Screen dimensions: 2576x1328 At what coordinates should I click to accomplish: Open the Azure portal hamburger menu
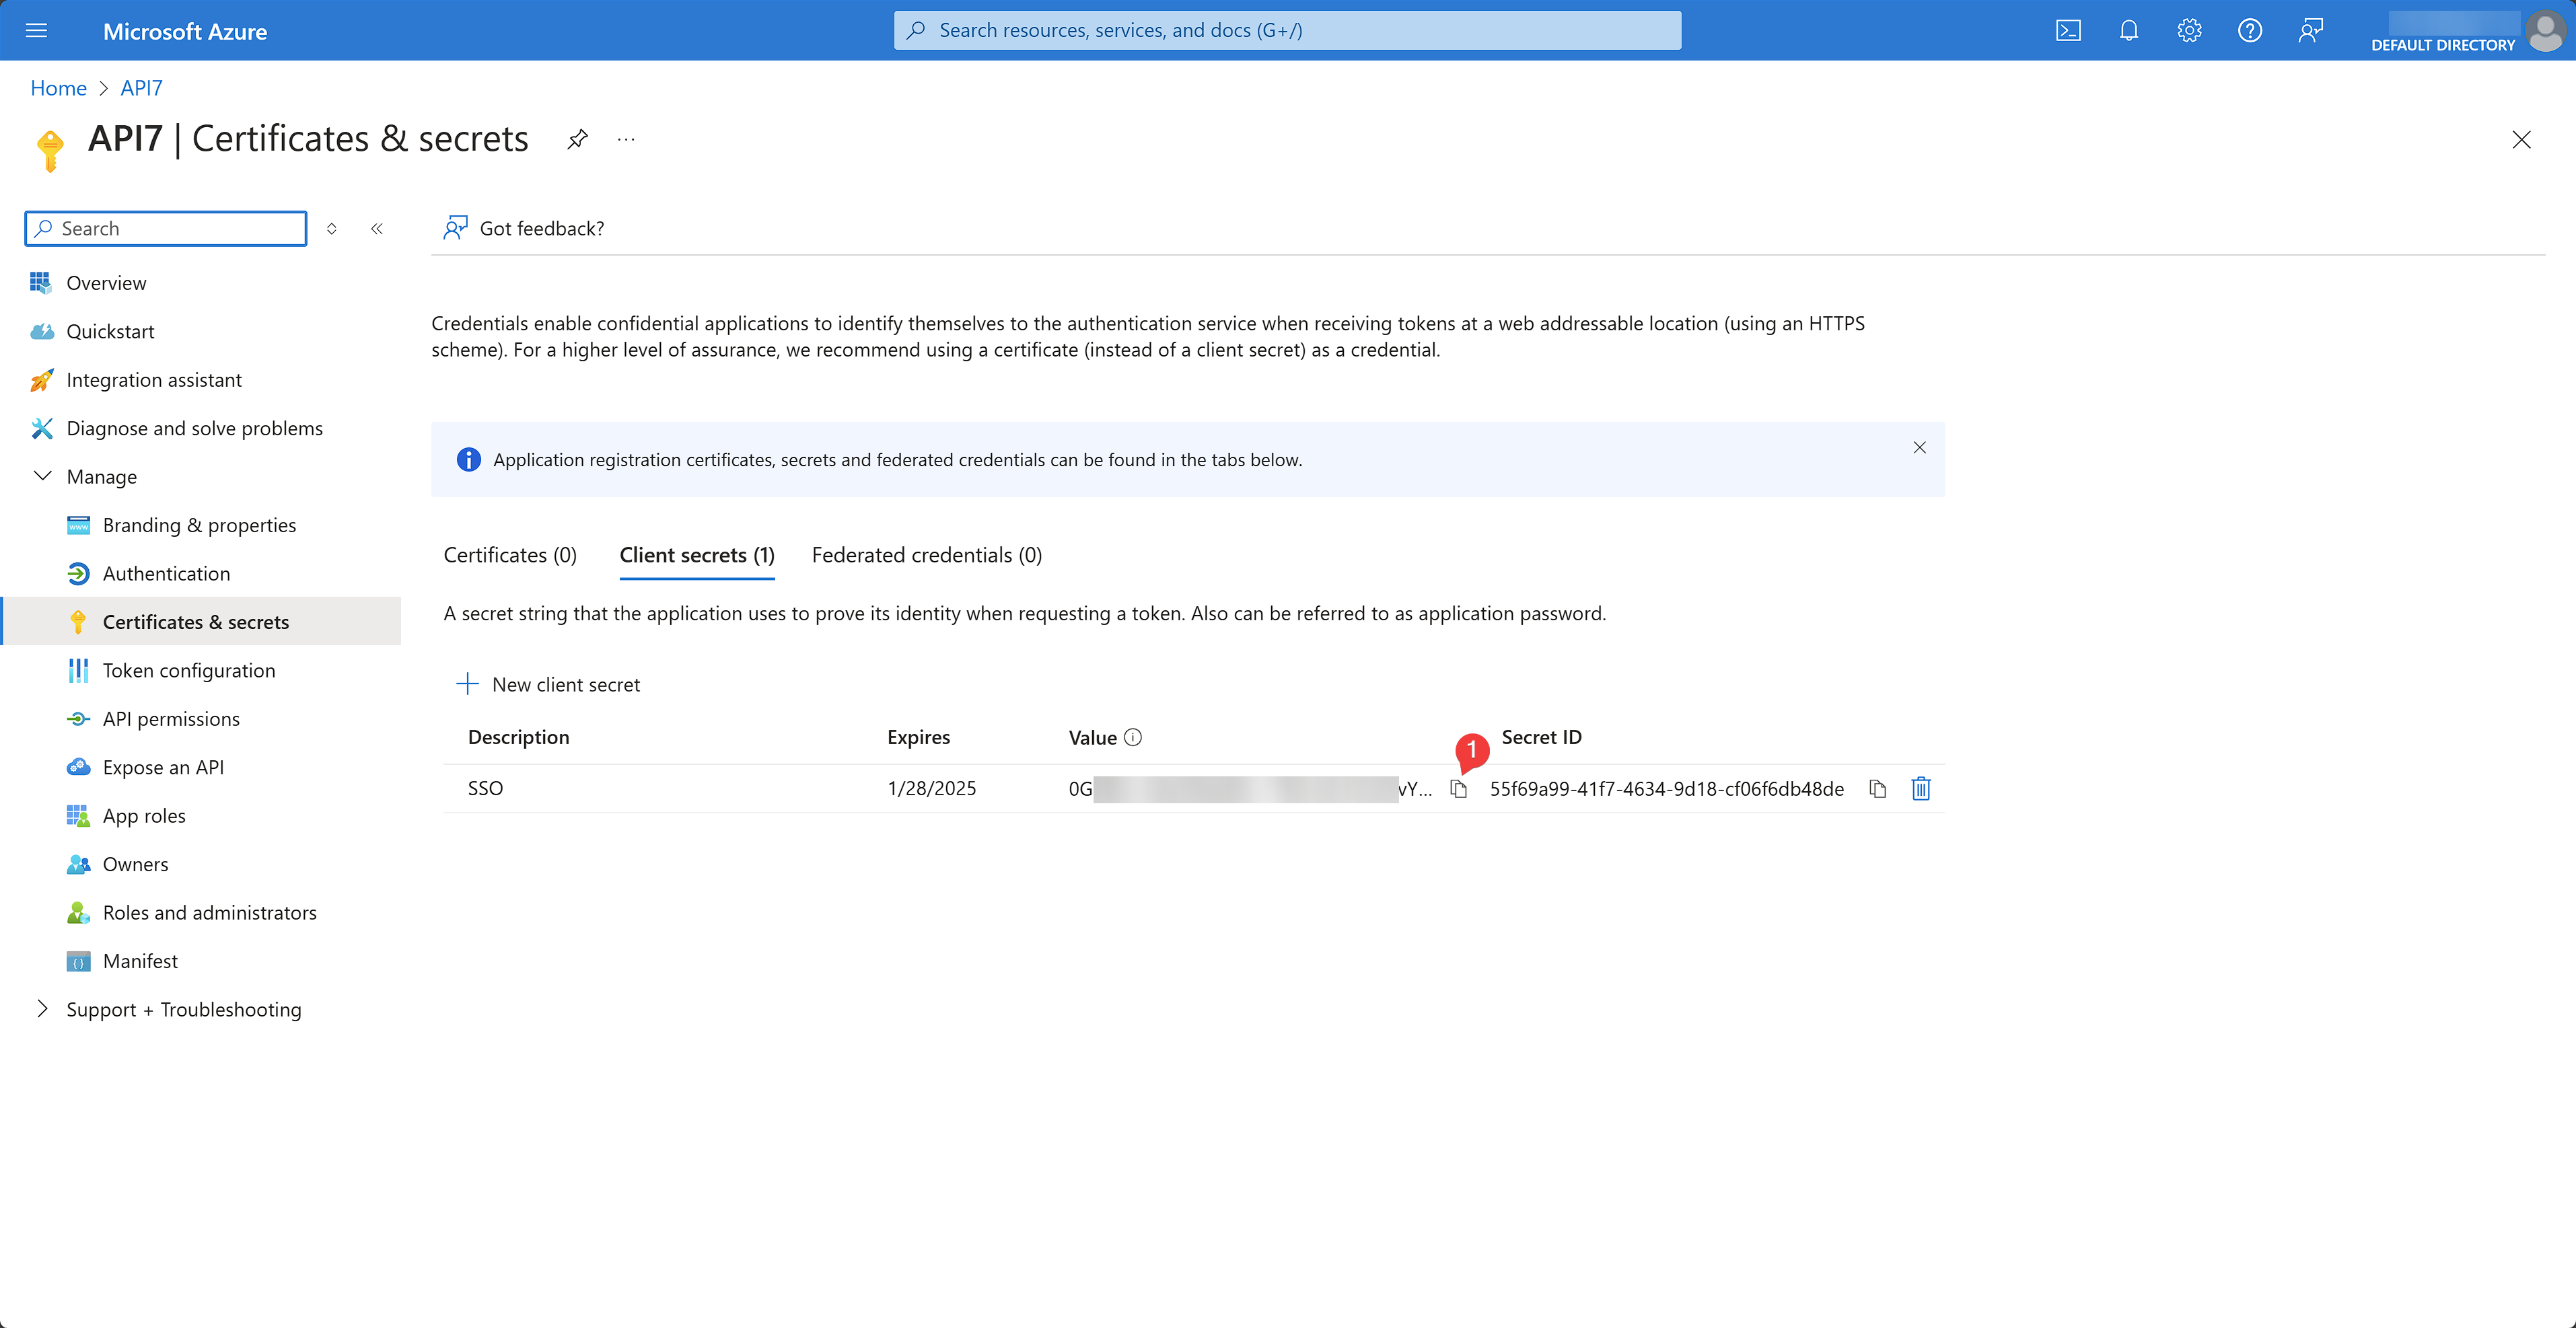(36, 30)
